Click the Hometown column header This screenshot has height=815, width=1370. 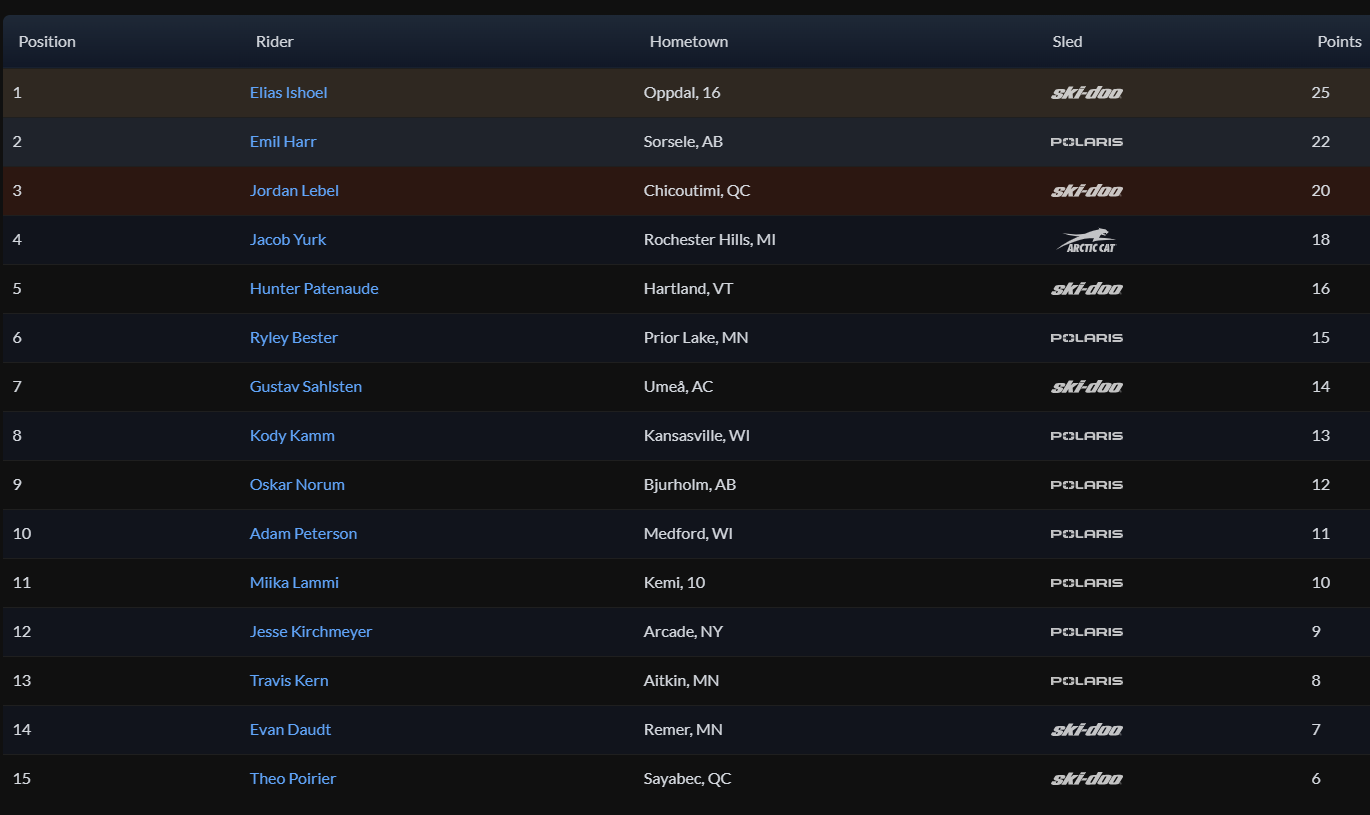[x=689, y=42]
